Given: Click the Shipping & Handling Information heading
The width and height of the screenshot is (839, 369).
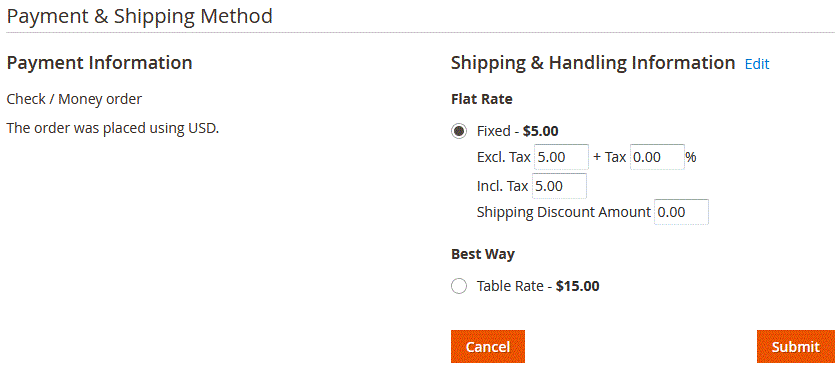Looking at the screenshot, I should coord(593,63).
